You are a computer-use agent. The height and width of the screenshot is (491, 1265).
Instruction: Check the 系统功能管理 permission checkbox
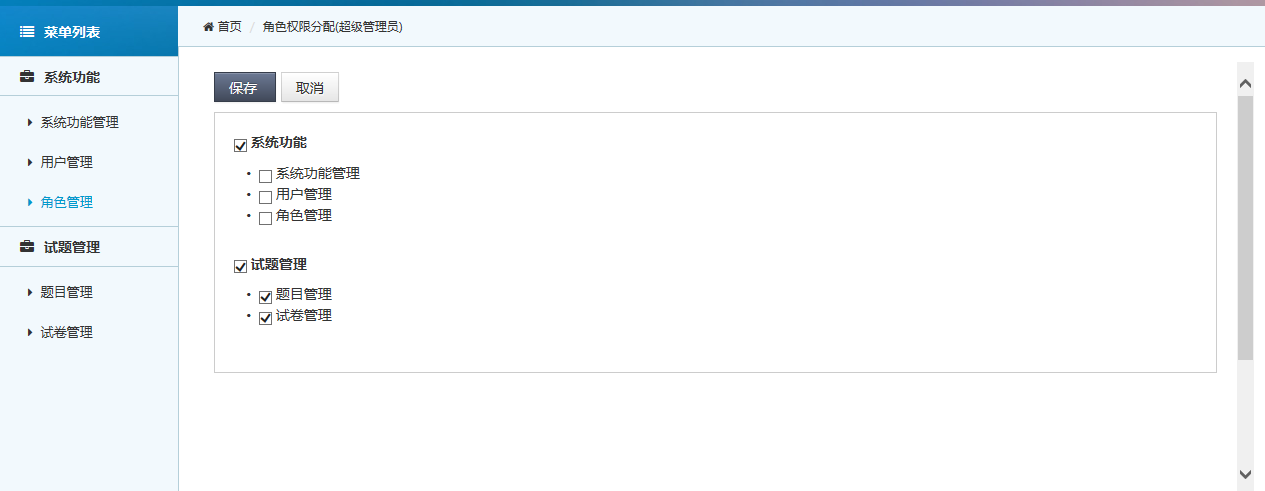click(x=265, y=176)
